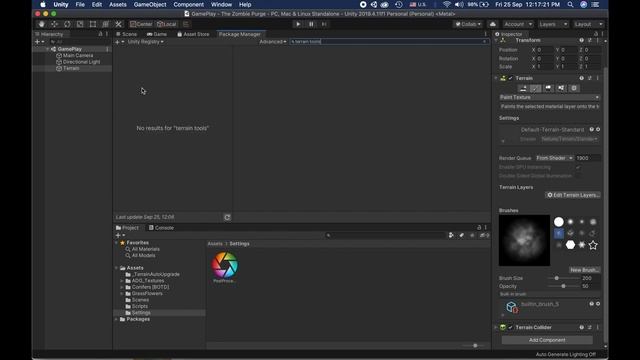Open the custom editor tools icon
The width and height of the screenshot is (640, 360).
[x=118, y=24]
